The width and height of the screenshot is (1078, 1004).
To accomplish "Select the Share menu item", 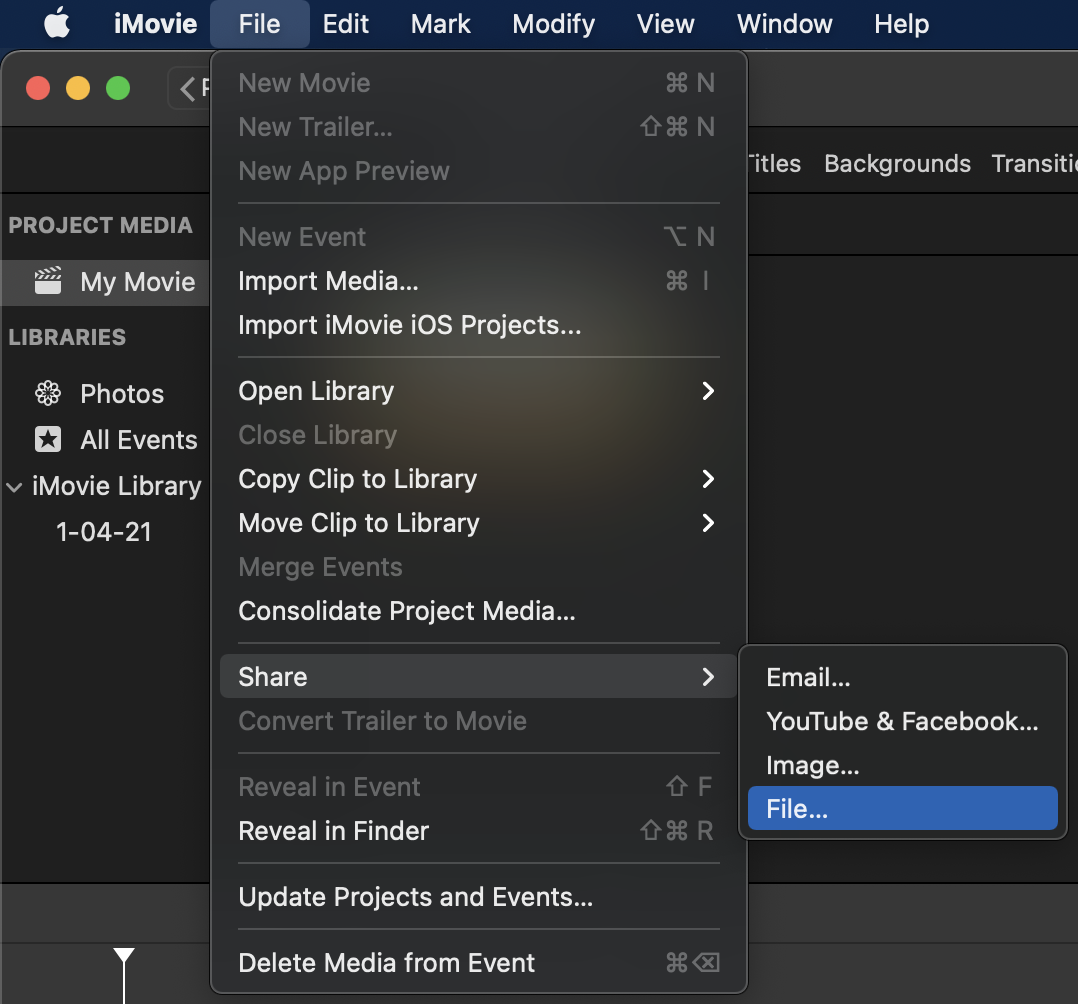I will tap(478, 677).
